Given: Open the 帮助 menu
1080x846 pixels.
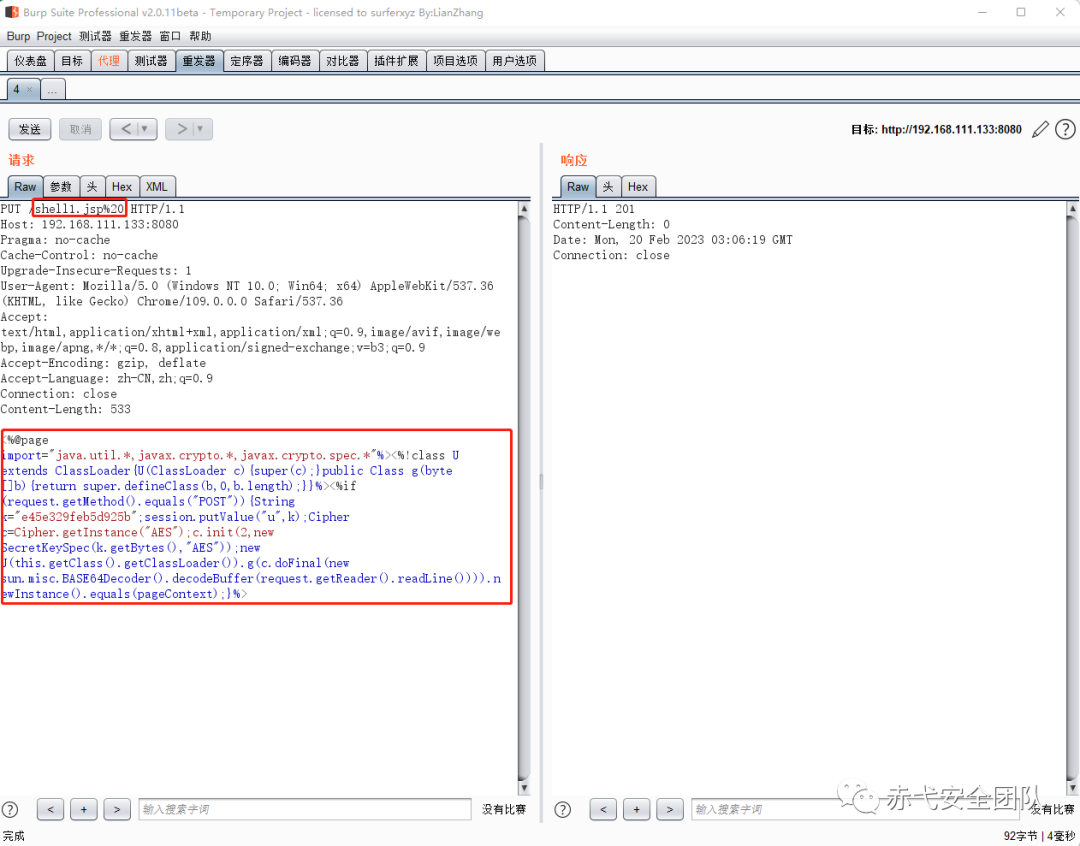Looking at the screenshot, I should [x=200, y=36].
